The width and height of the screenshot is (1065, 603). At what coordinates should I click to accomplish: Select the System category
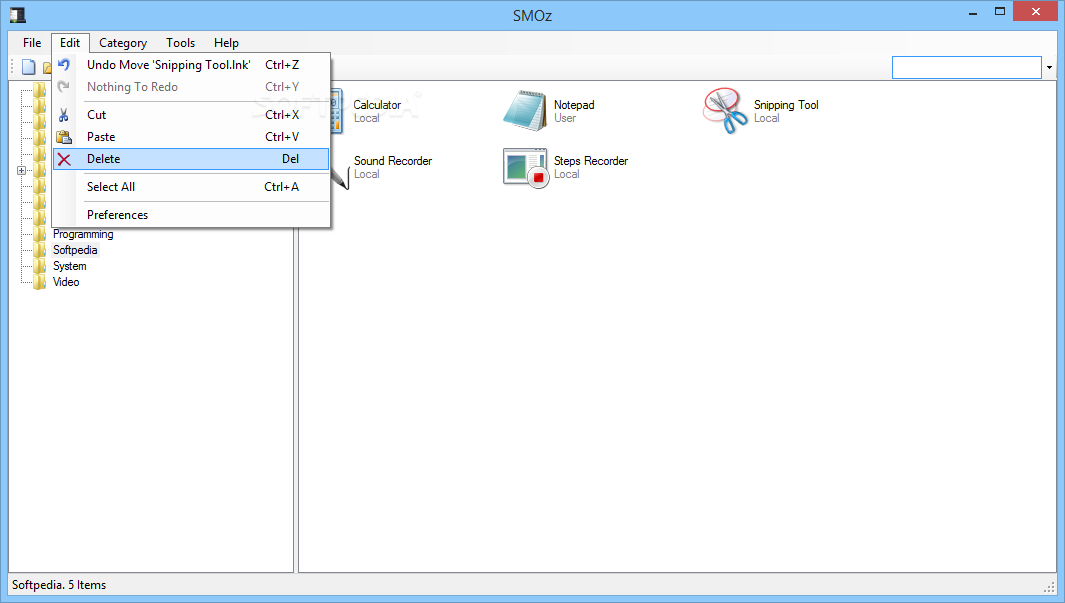[70, 266]
